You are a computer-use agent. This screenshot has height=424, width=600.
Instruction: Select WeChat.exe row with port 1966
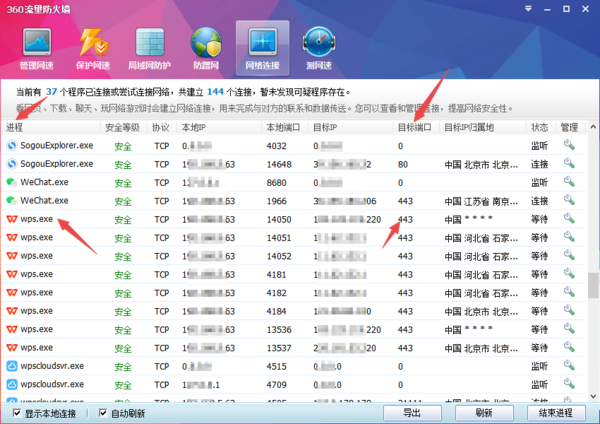(293, 201)
